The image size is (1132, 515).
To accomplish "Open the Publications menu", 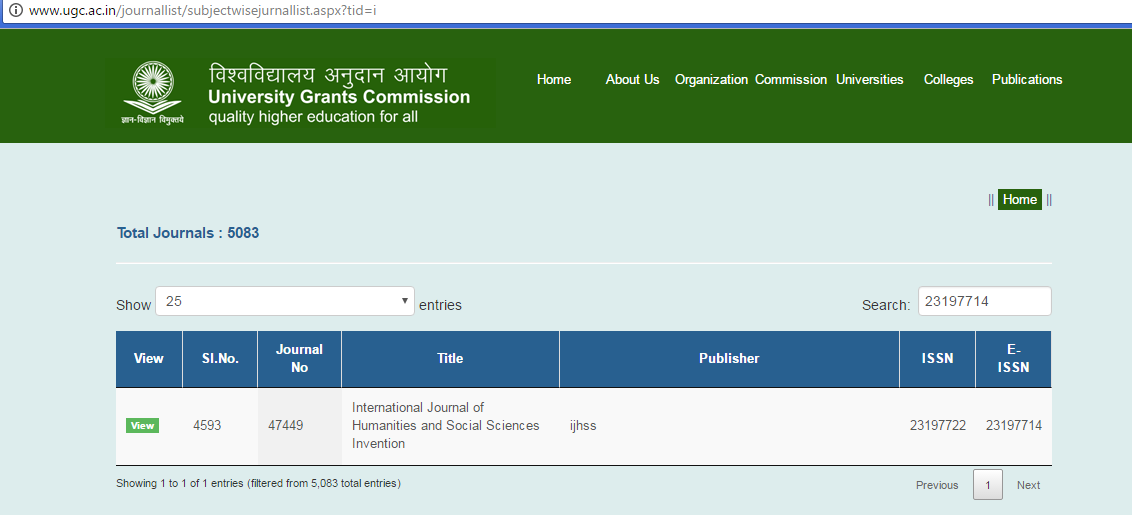I will (1027, 80).
